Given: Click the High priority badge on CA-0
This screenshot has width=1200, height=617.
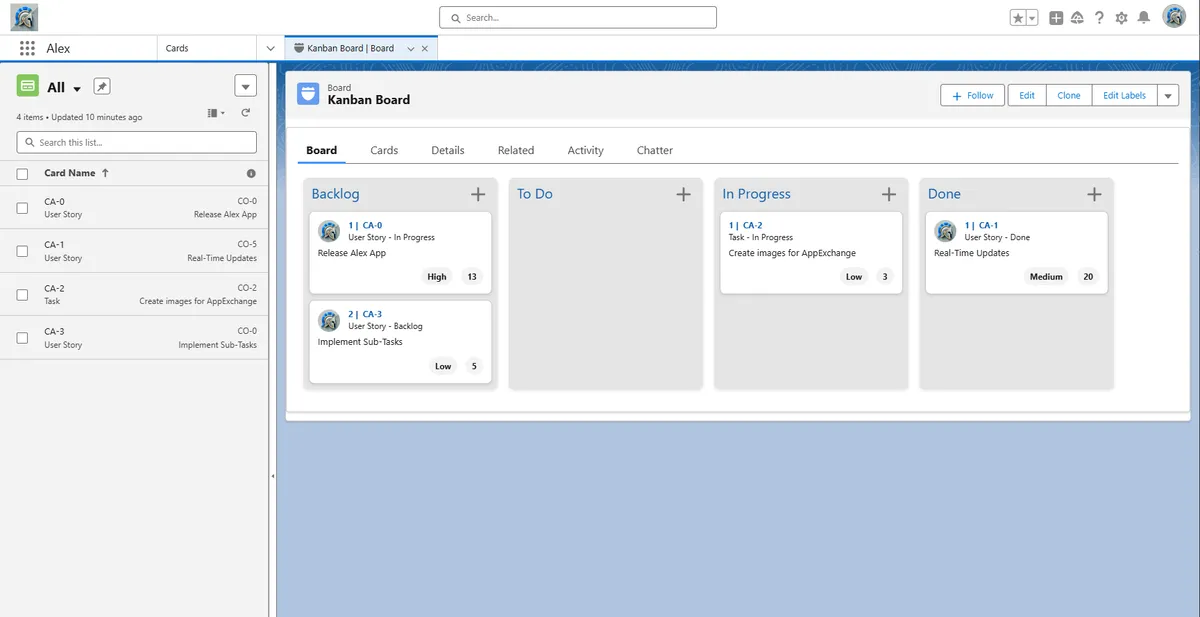Looking at the screenshot, I should click(437, 277).
